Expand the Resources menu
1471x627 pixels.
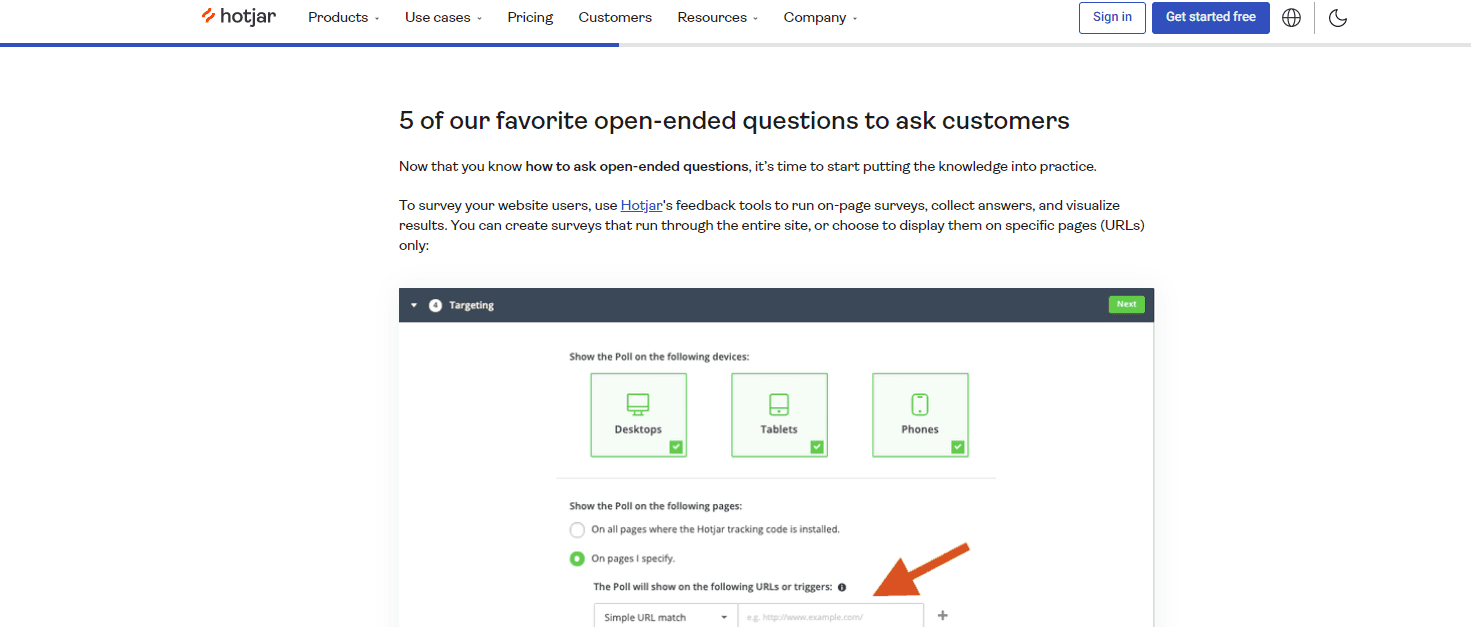click(717, 18)
